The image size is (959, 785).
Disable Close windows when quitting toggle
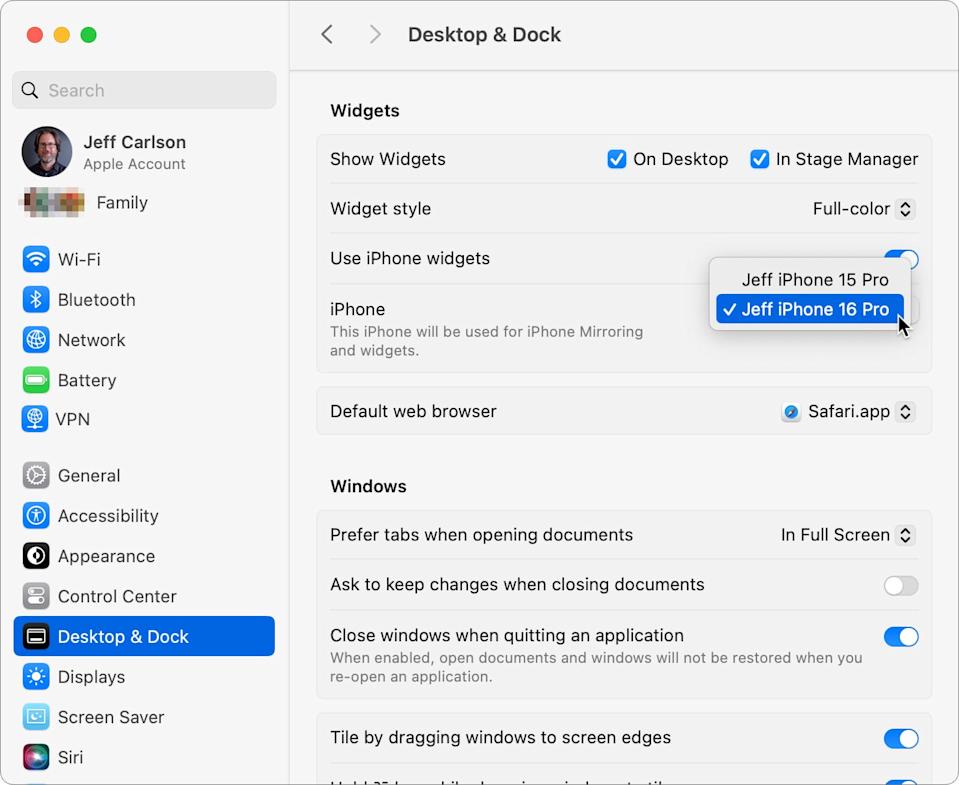click(901, 636)
